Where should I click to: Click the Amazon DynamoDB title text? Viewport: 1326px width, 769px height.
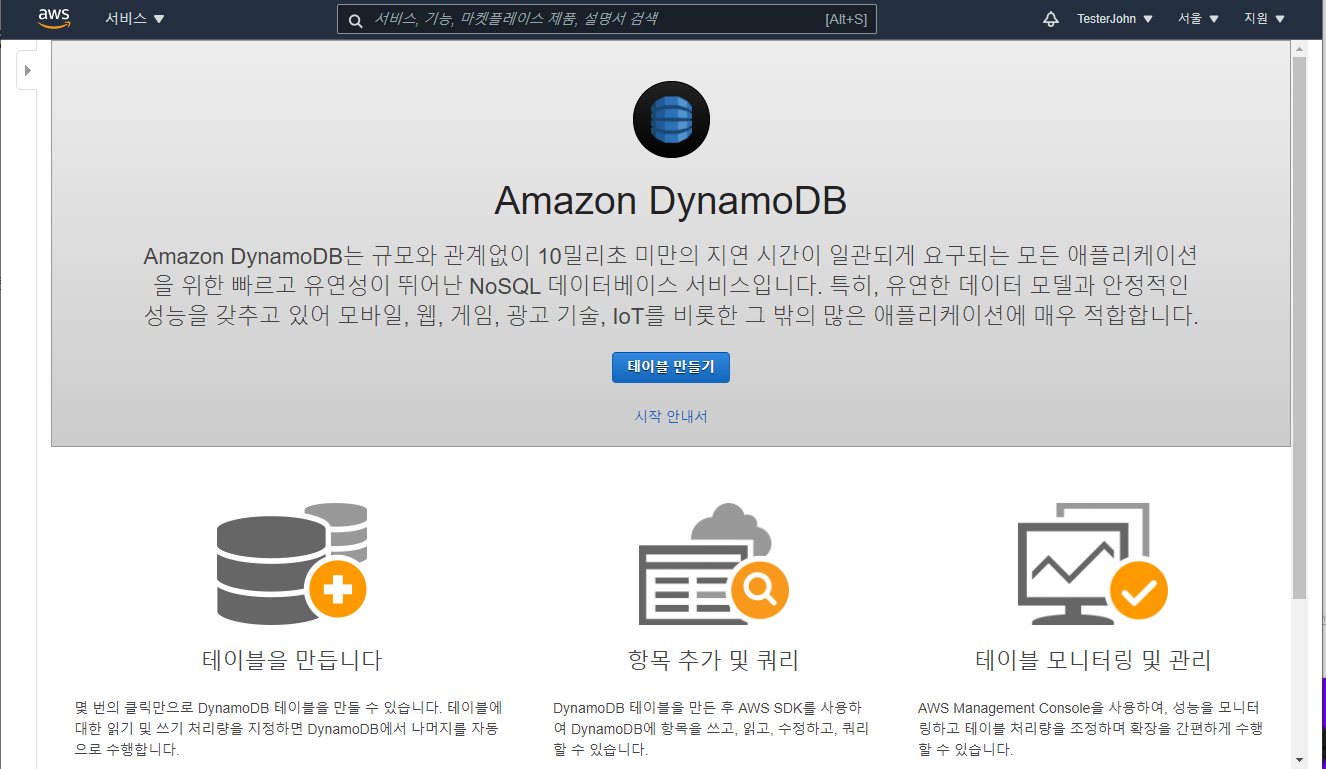(x=671, y=201)
